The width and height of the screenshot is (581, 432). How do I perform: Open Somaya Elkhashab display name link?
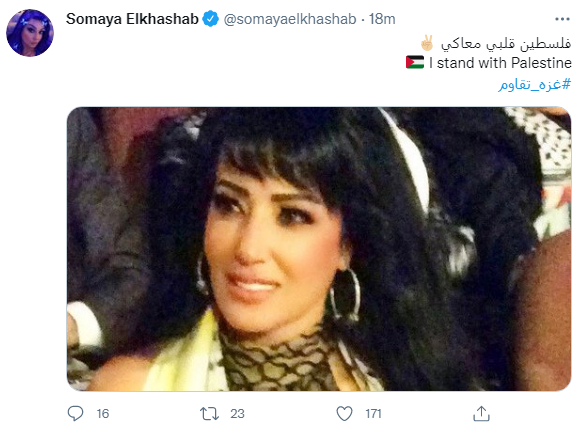click(x=132, y=19)
